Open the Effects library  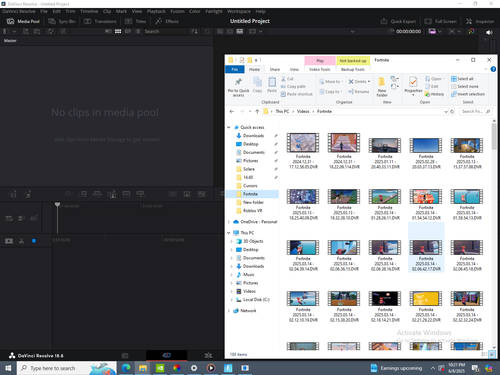point(167,21)
